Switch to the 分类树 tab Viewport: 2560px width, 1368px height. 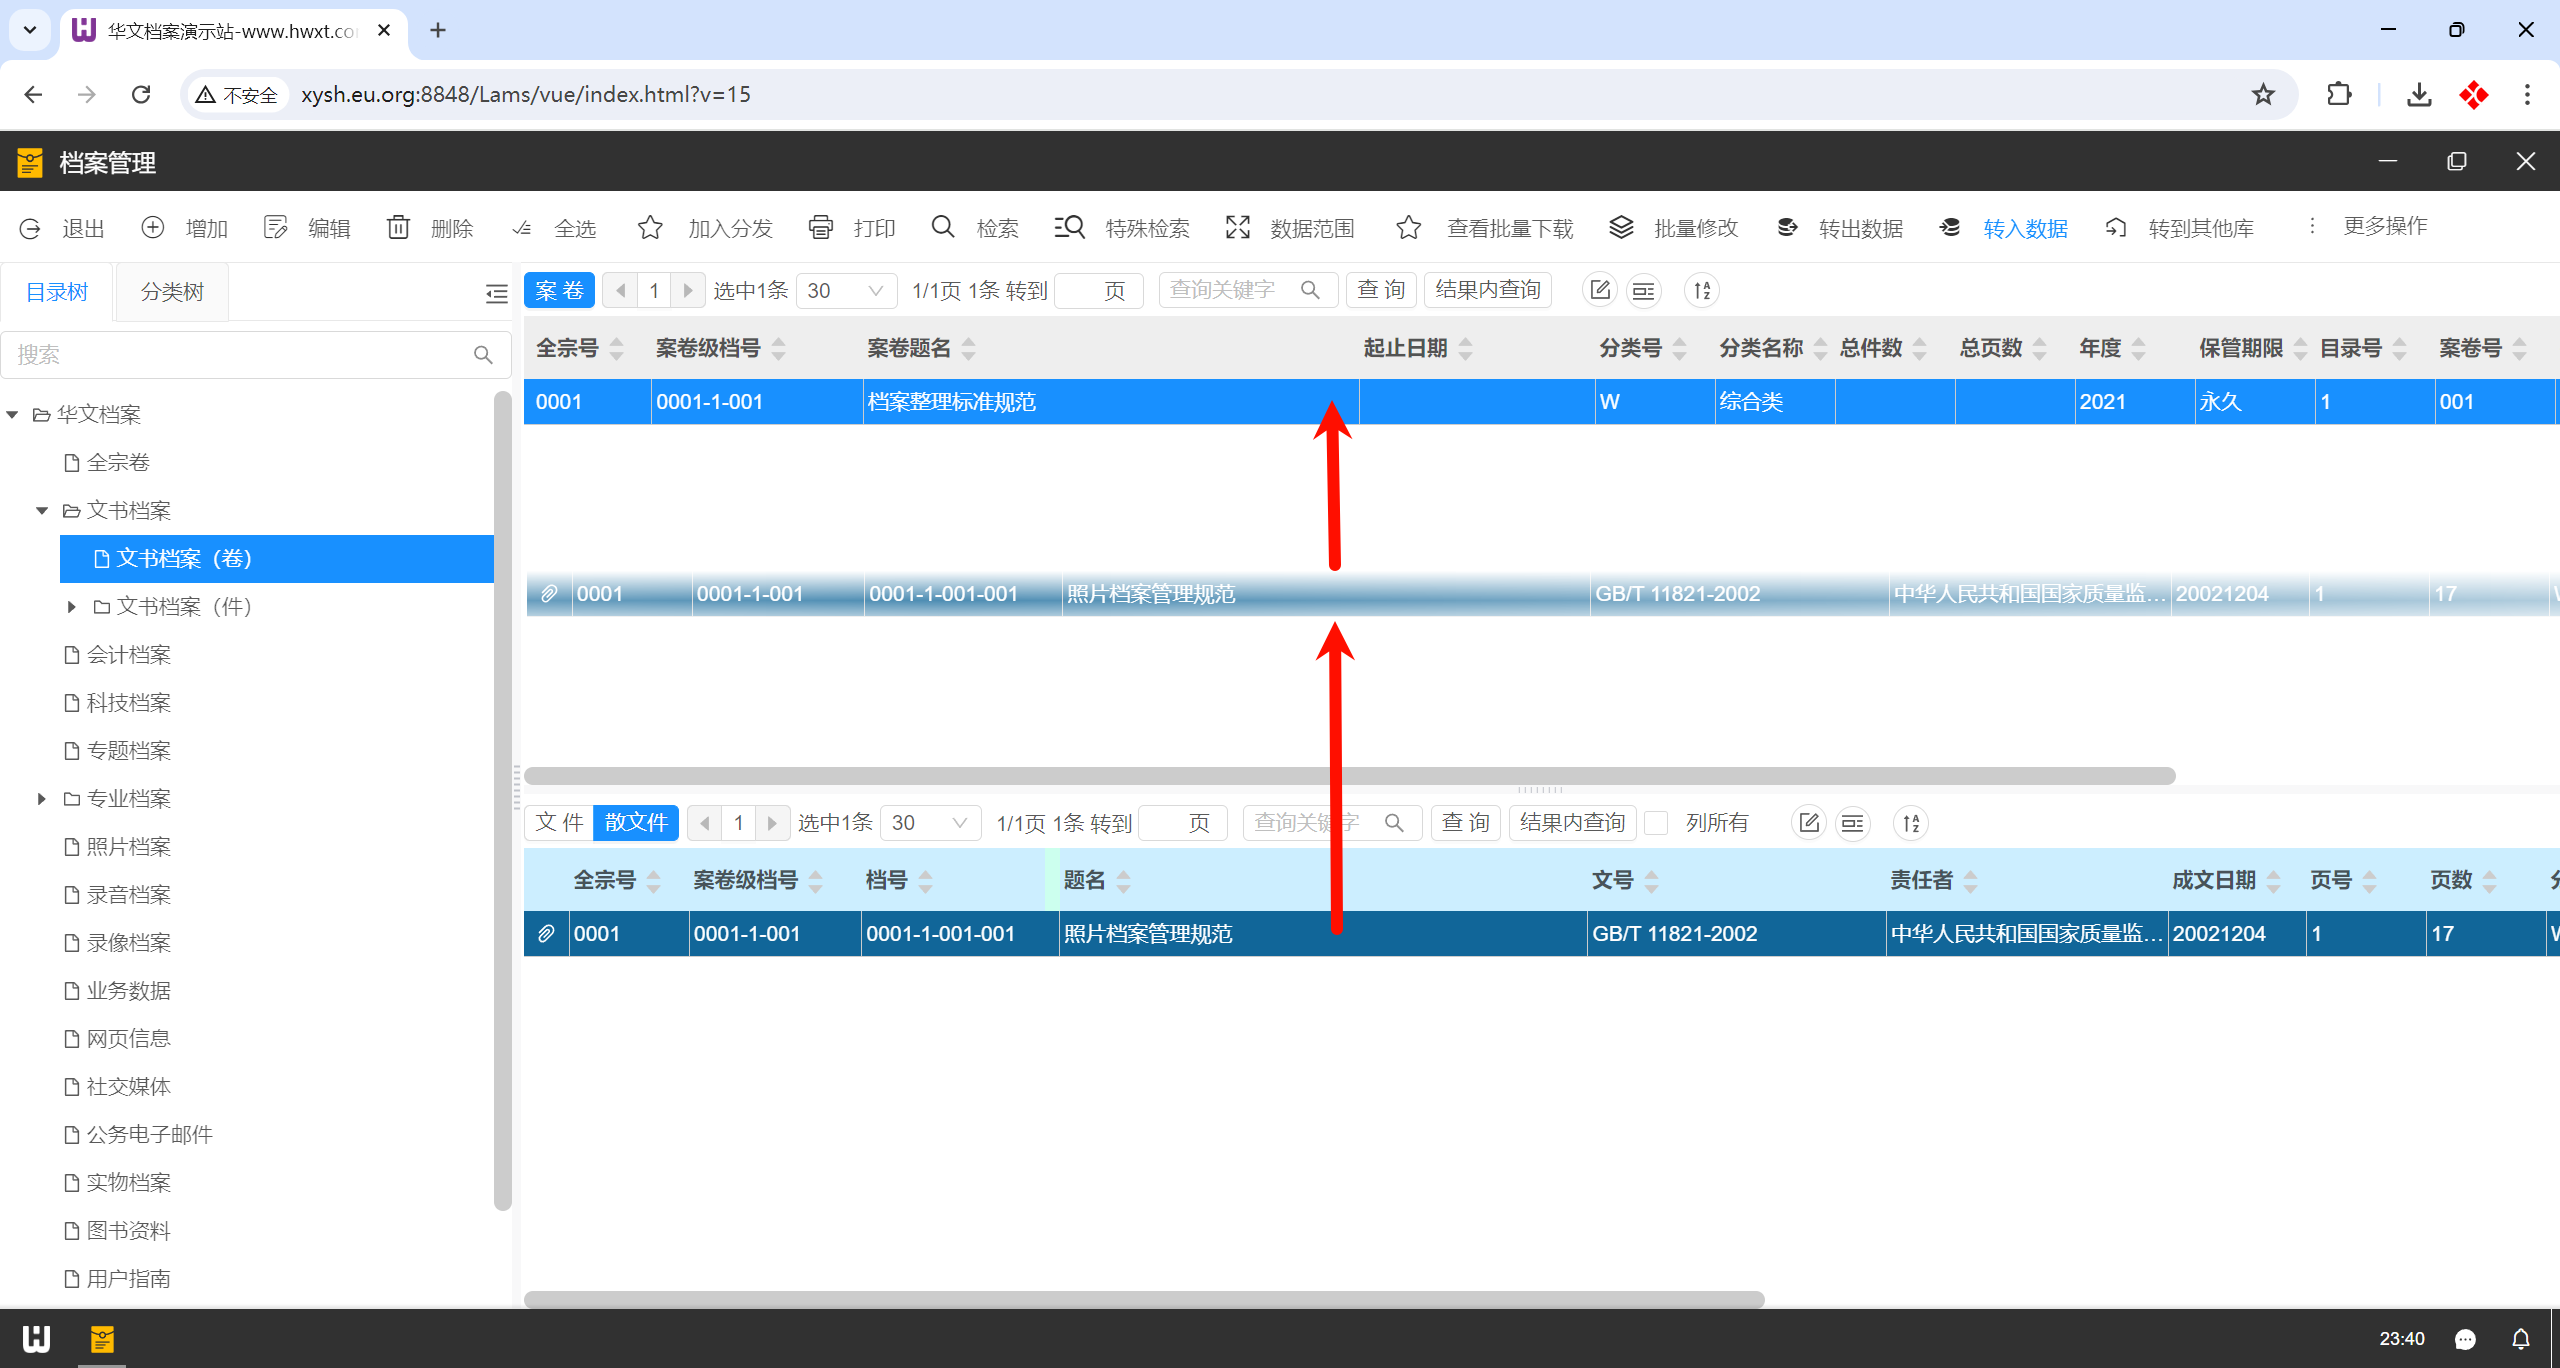(x=172, y=292)
